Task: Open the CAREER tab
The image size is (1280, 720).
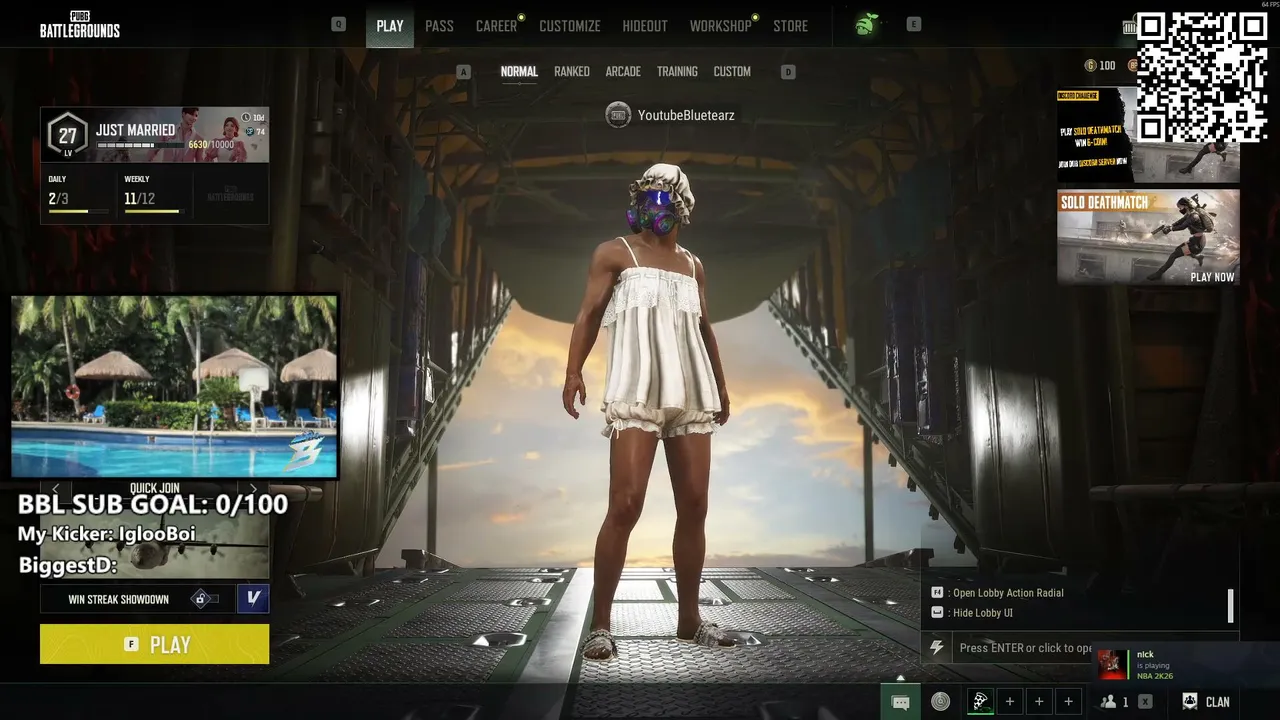Action: (496, 26)
